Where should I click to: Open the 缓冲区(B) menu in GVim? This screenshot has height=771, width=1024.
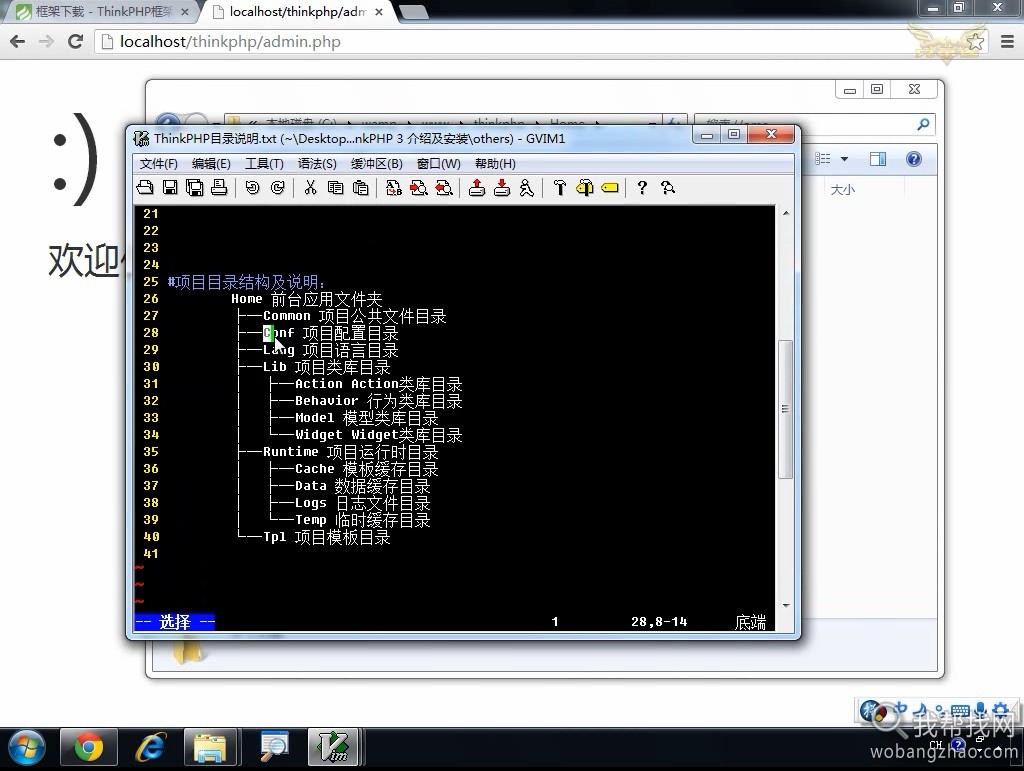[376, 164]
